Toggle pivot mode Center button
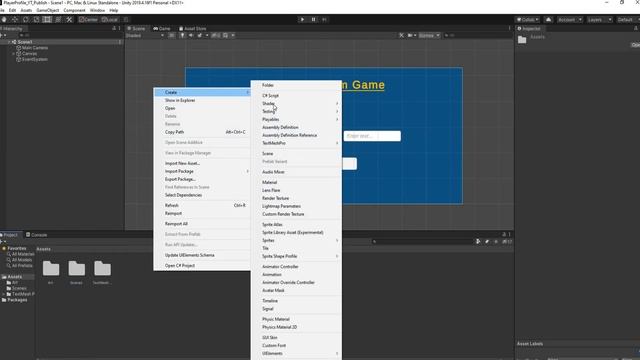Screen dimensions: 640x360 tap(89, 19)
